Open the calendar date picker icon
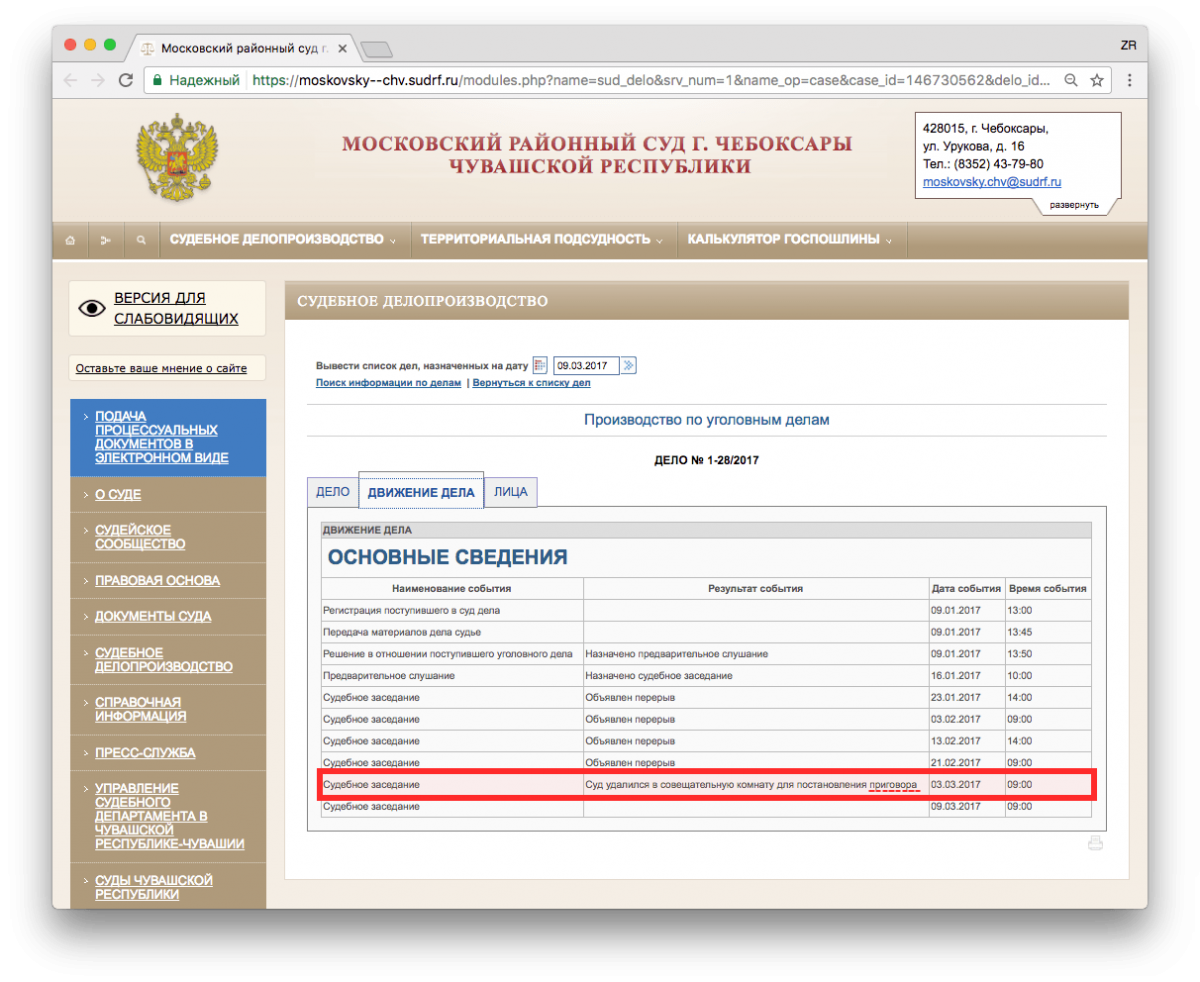This screenshot has width=1200, height=982. (540, 366)
